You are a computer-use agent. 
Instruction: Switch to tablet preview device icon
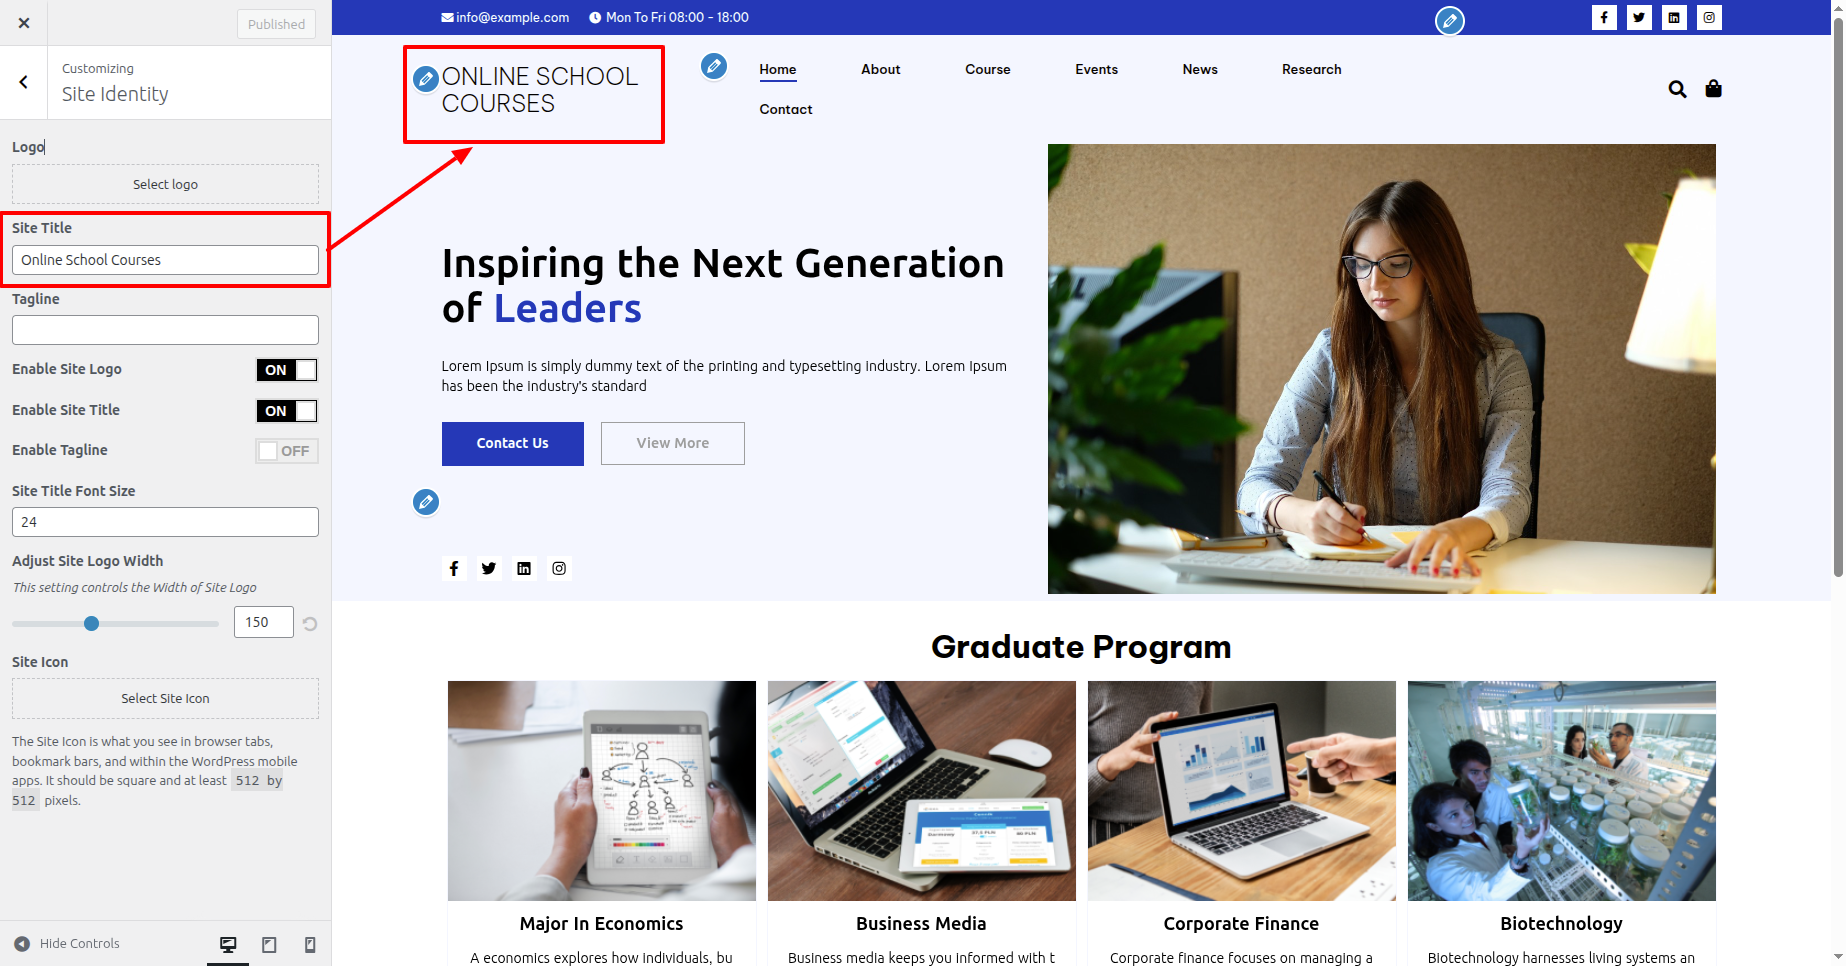[x=269, y=944]
